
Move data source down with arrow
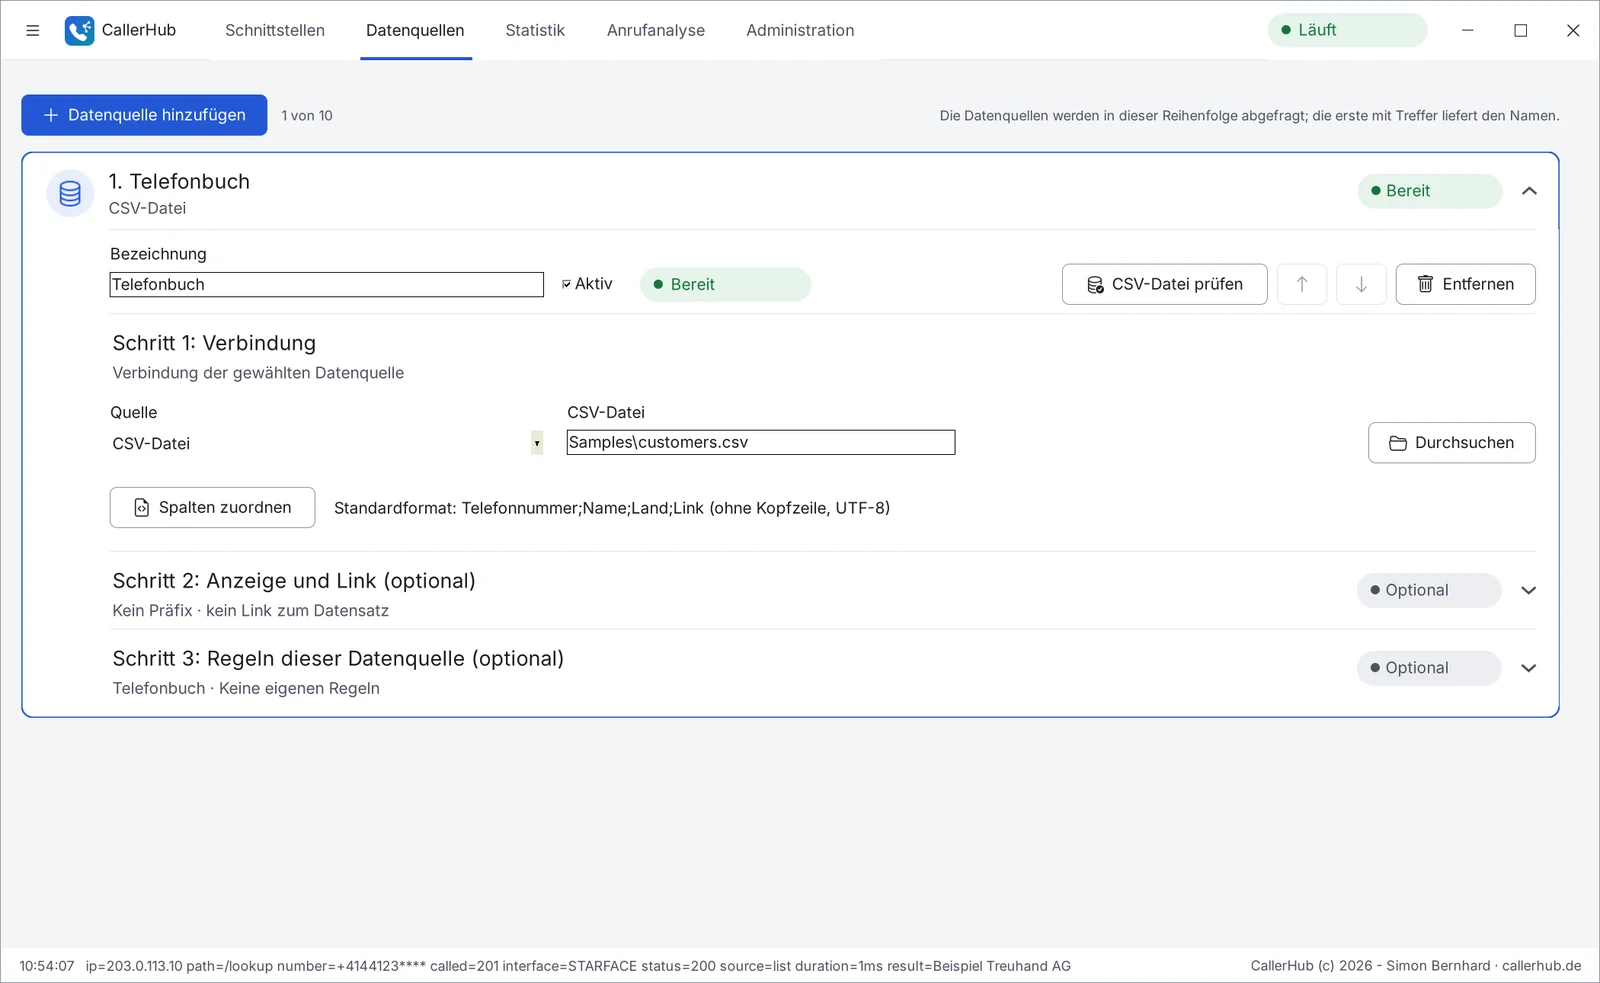[x=1361, y=284]
